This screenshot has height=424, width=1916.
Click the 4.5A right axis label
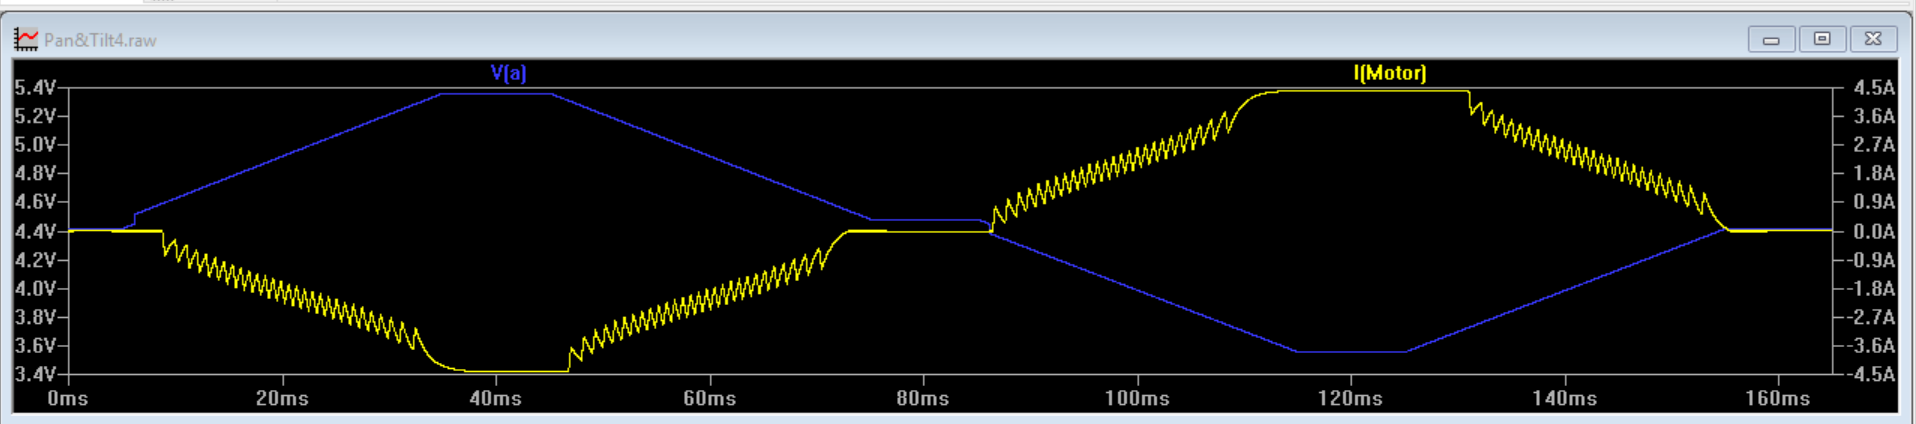pyautogui.click(x=1874, y=88)
